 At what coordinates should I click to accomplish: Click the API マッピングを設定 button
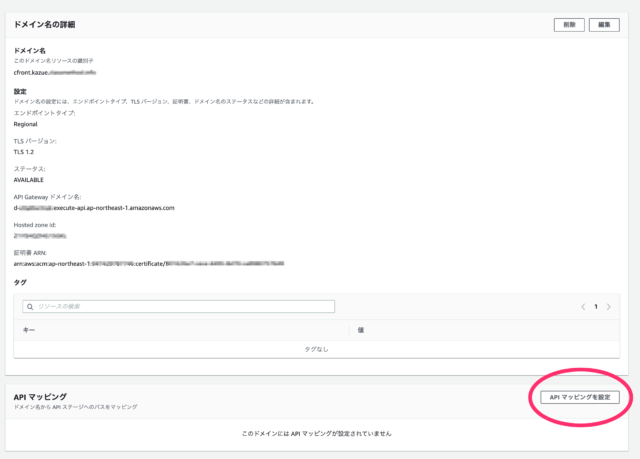tap(580, 397)
